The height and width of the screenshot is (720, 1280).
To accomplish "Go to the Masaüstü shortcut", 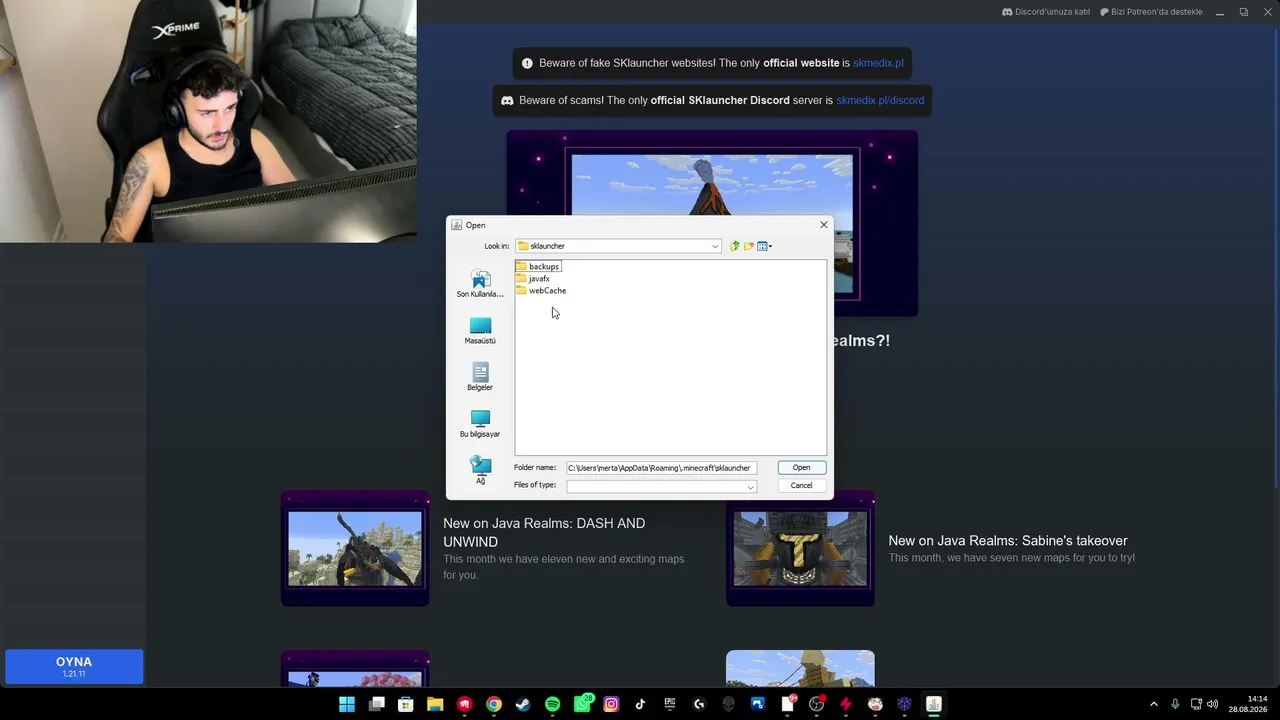I will [x=480, y=331].
